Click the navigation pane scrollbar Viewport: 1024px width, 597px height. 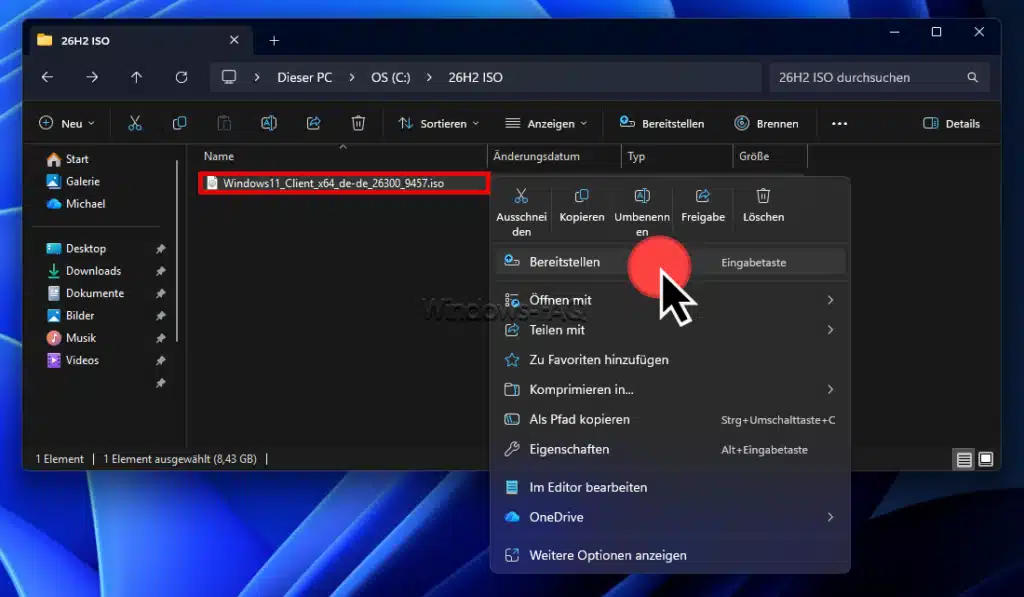click(177, 251)
